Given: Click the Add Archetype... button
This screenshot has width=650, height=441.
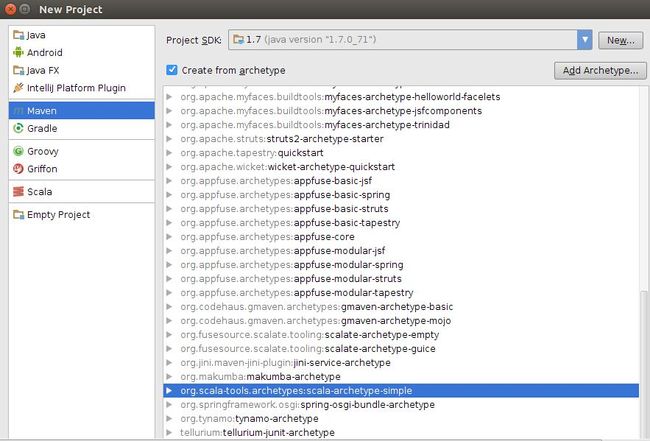Looking at the screenshot, I should pos(600,70).
